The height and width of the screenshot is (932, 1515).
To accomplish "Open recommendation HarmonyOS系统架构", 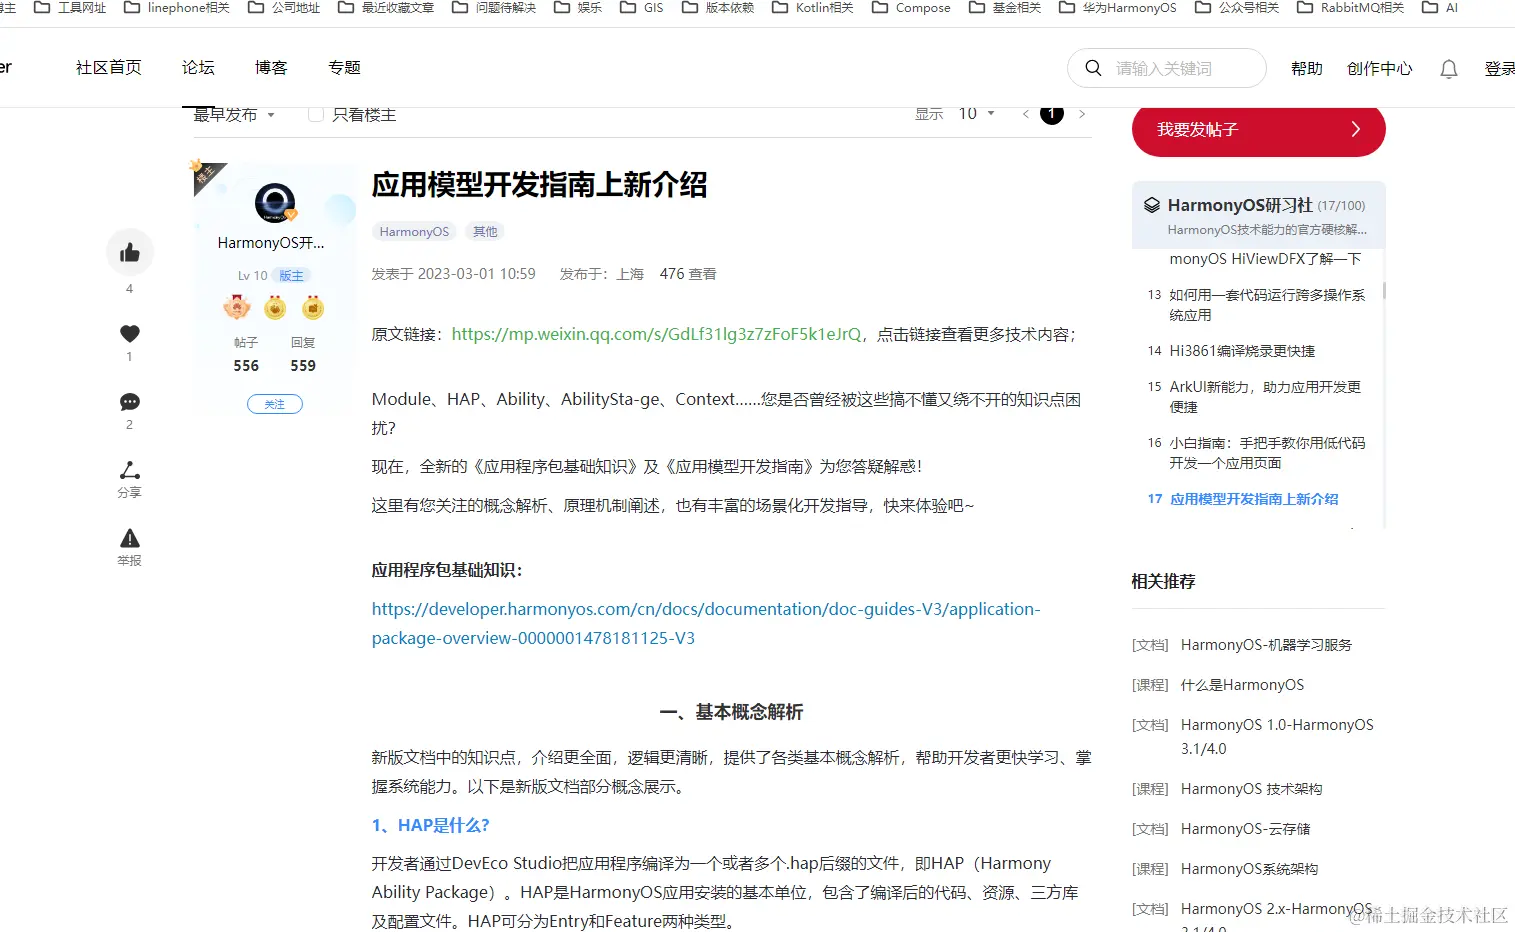I will pos(1249,869).
